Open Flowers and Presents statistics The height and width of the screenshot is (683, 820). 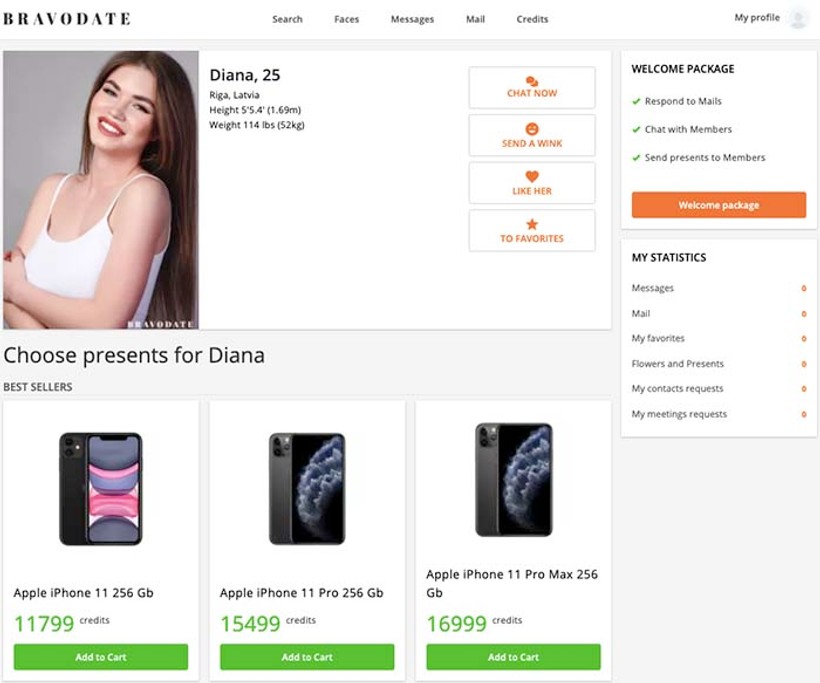[677, 364]
